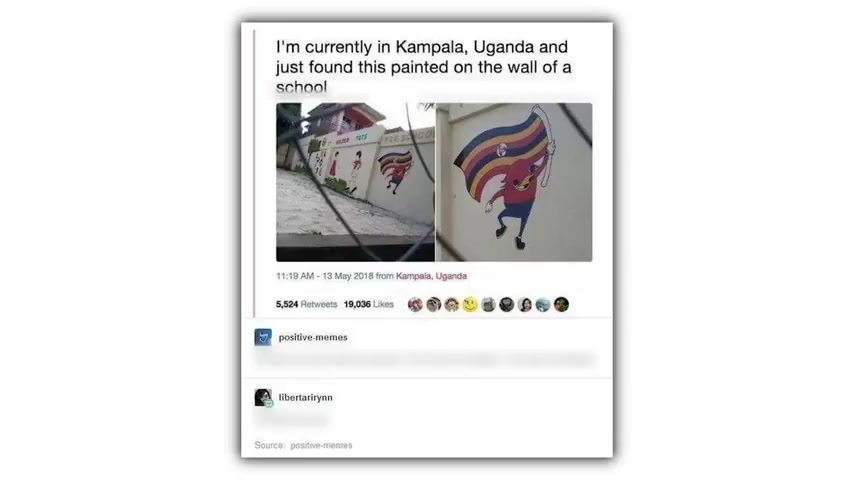Viewport: 854px width, 480px height.
Task: View the 5,524 Retweets list
Action: [x=307, y=304]
